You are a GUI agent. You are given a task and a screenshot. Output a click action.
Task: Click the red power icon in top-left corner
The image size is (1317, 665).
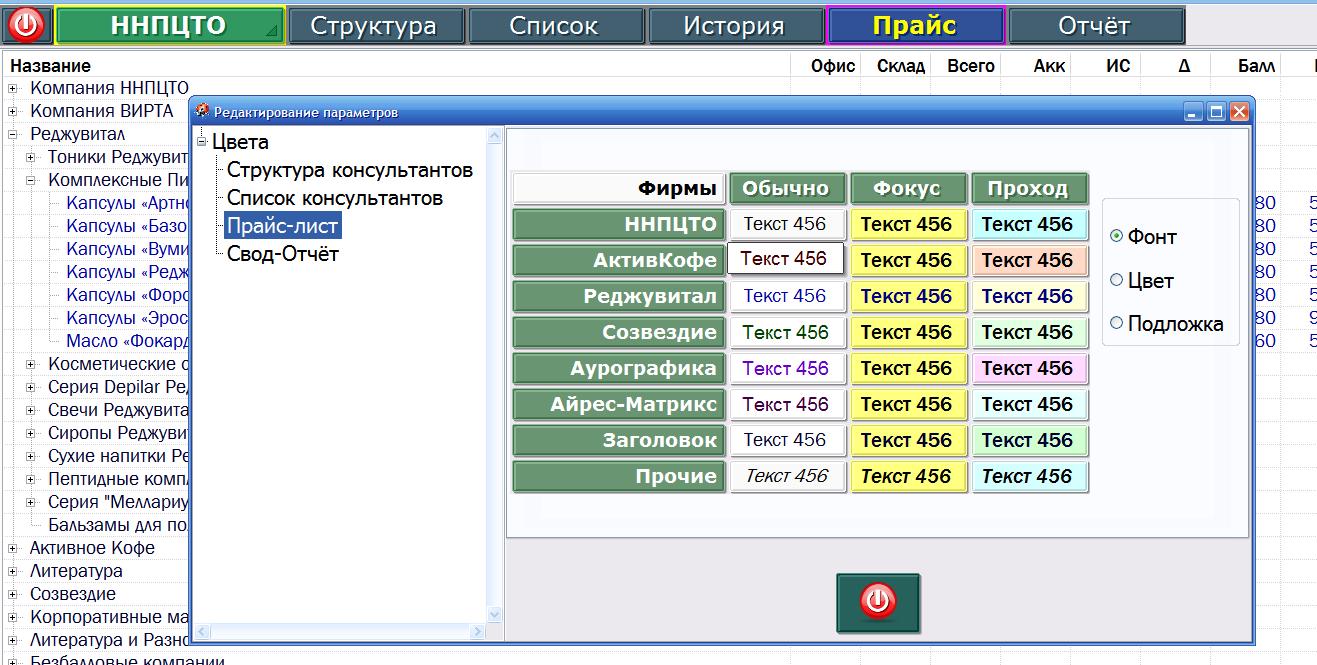click(x=27, y=25)
